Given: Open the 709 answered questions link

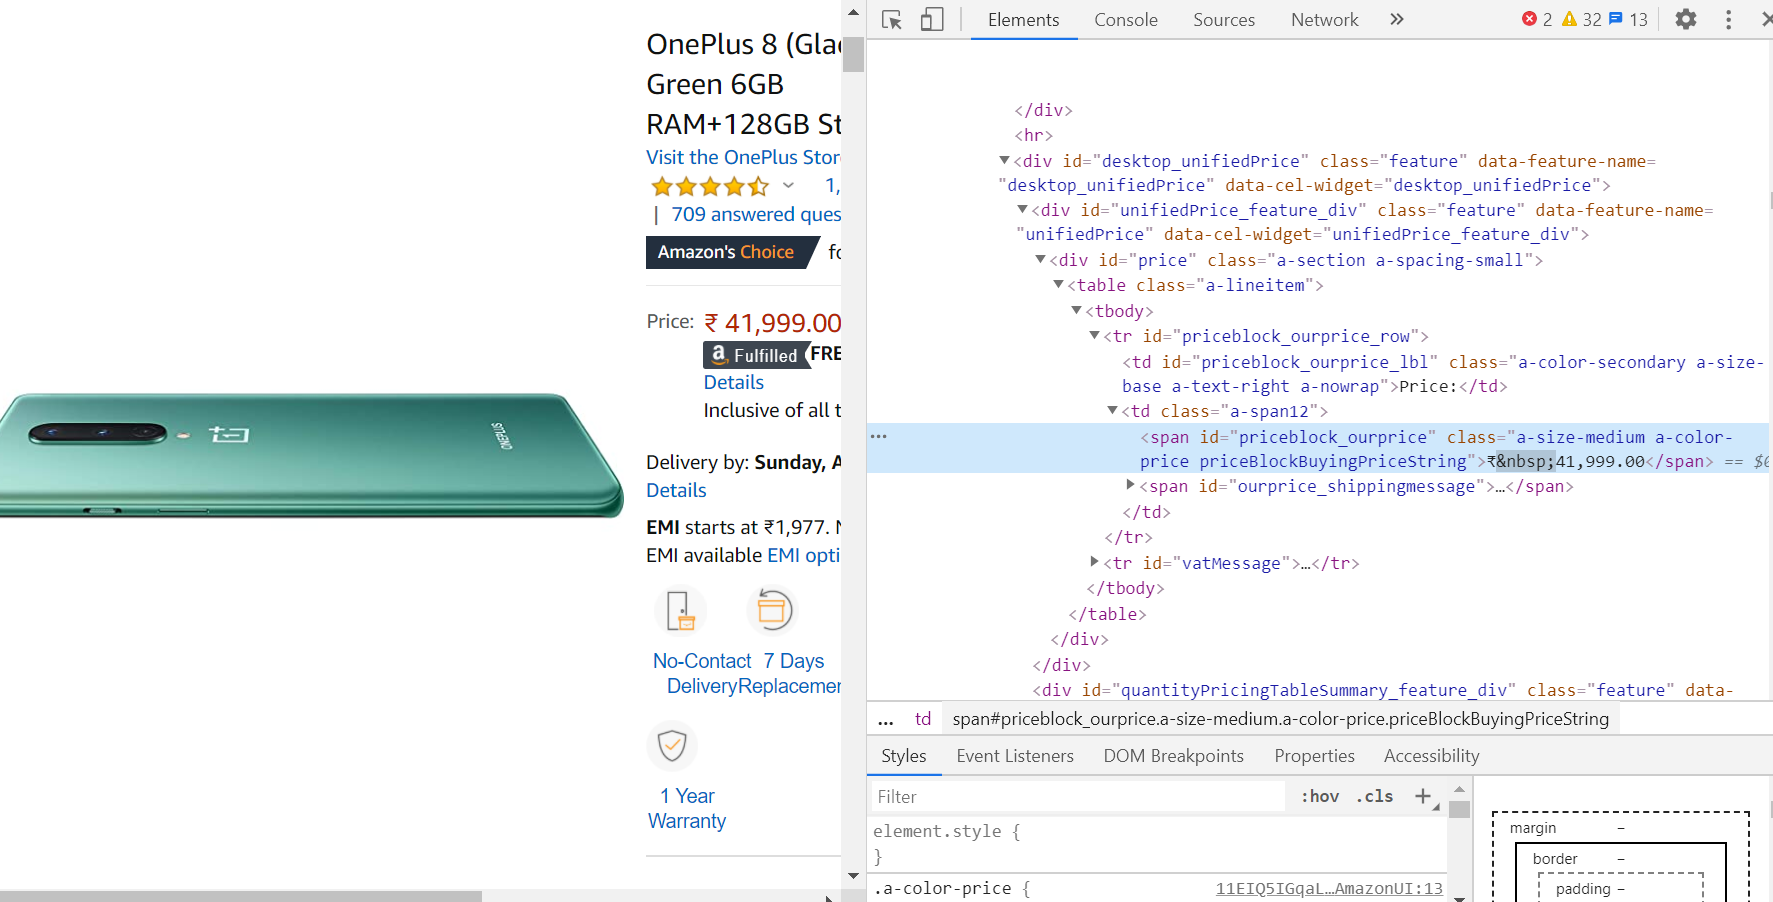Looking at the screenshot, I should coord(756,214).
